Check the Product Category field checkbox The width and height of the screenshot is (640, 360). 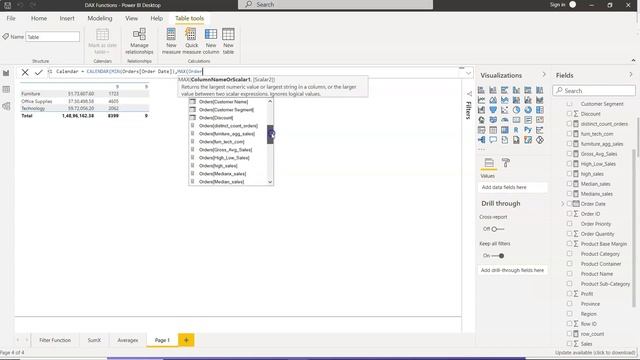(x=569, y=253)
